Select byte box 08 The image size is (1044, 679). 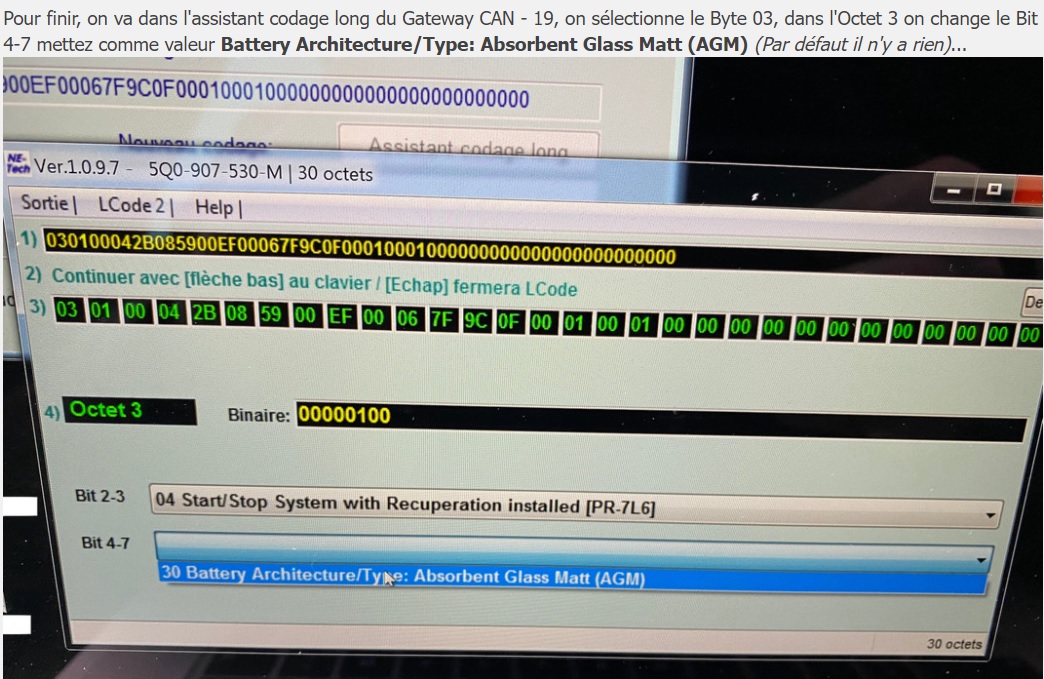pos(236,314)
